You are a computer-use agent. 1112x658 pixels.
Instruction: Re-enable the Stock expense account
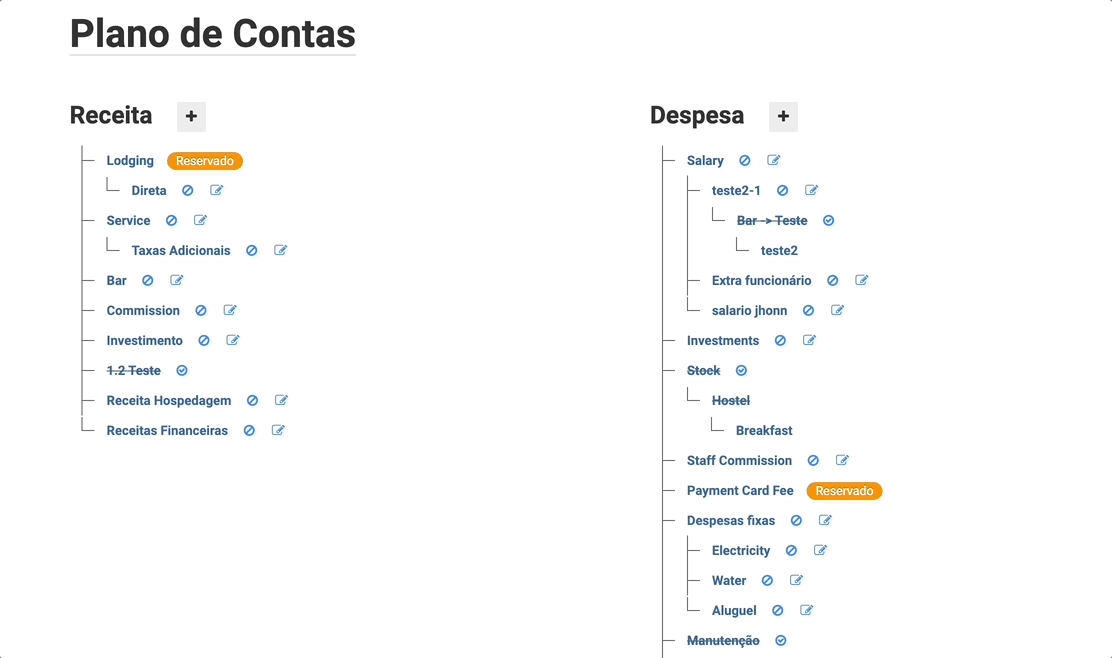(742, 370)
